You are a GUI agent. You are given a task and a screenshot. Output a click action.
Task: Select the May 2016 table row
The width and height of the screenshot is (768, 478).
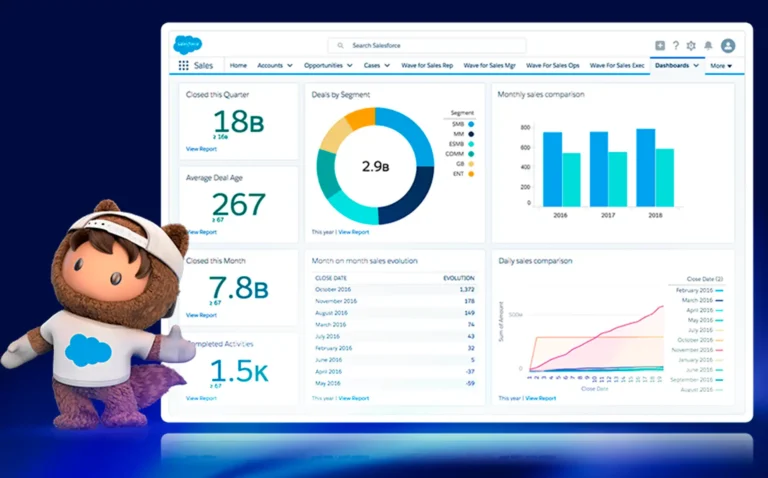pos(395,383)
